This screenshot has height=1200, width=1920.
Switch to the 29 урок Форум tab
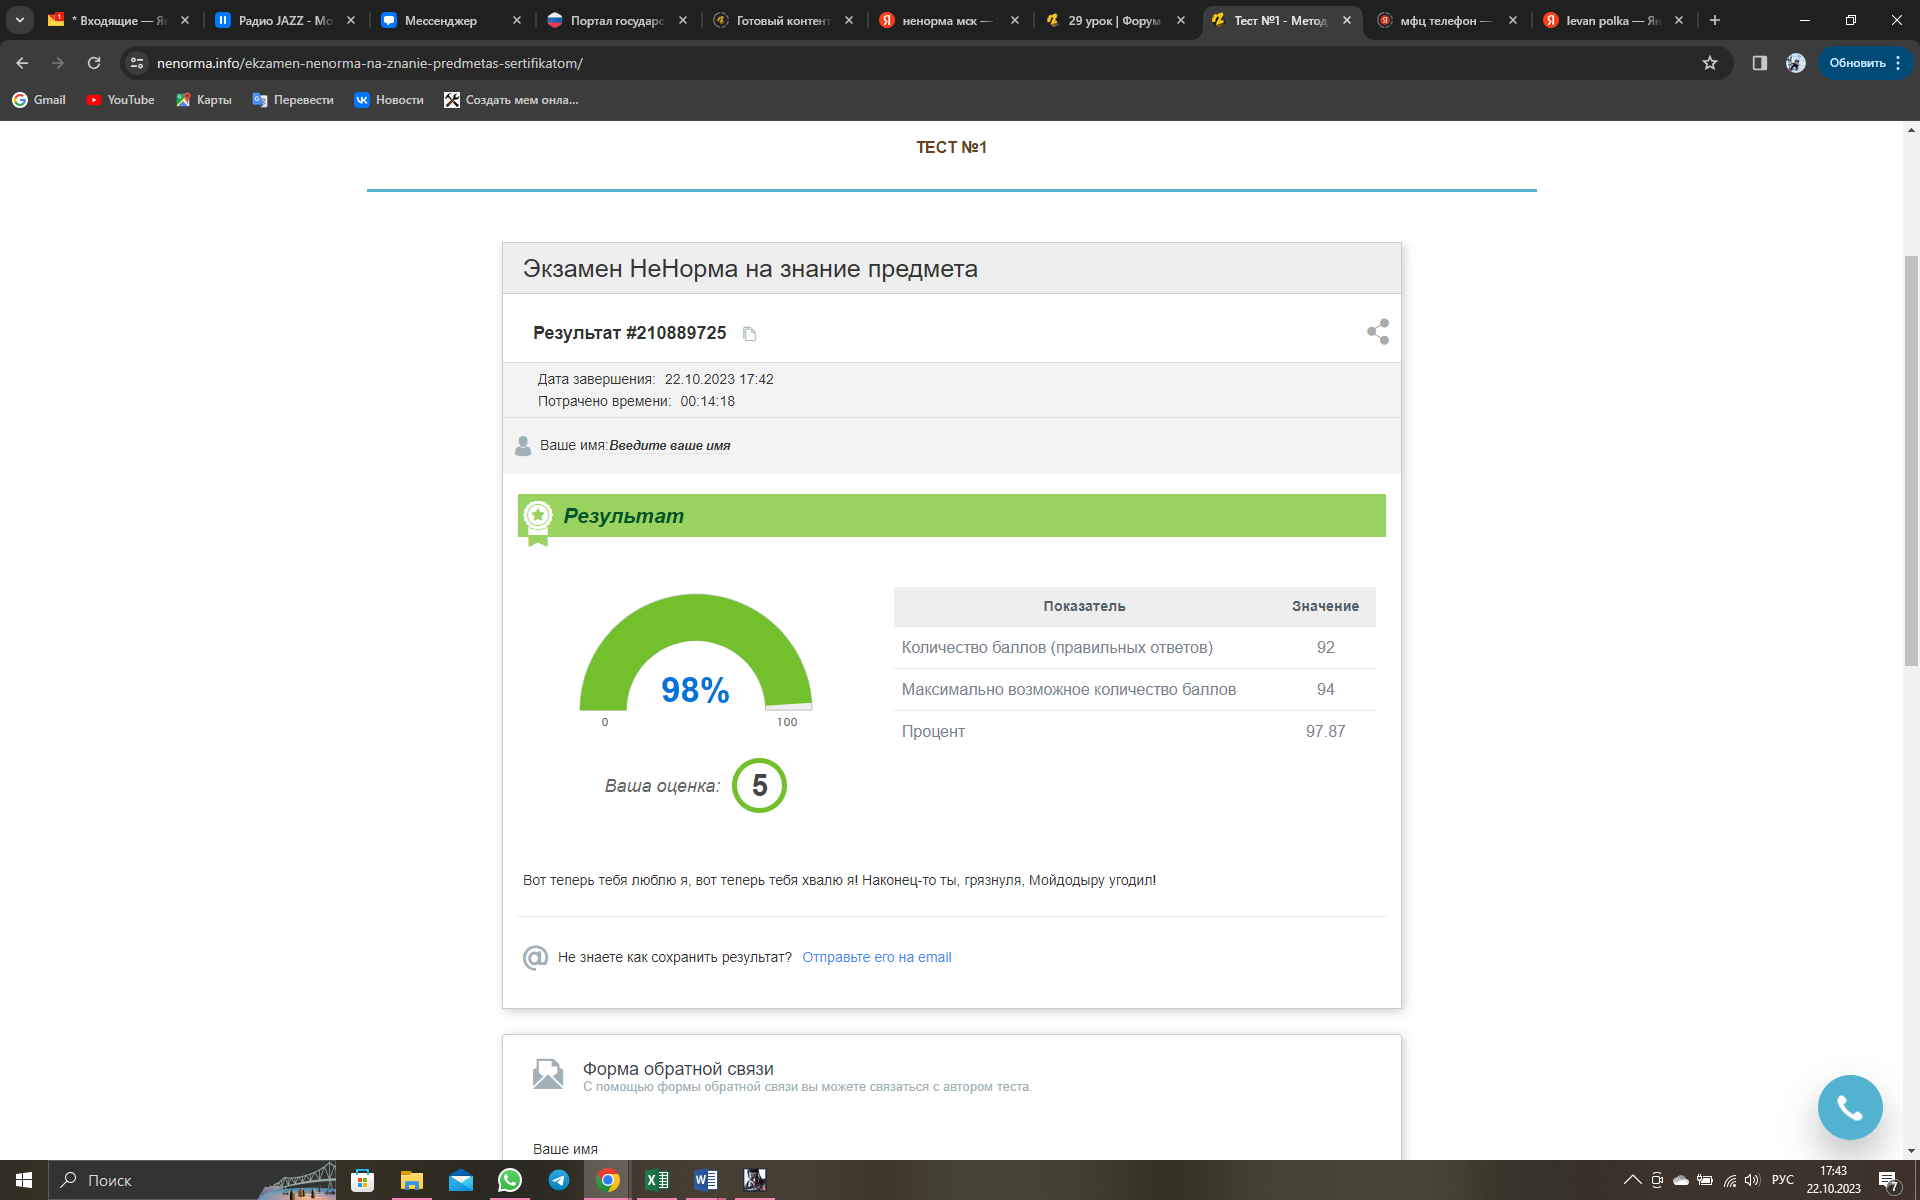1113,20
